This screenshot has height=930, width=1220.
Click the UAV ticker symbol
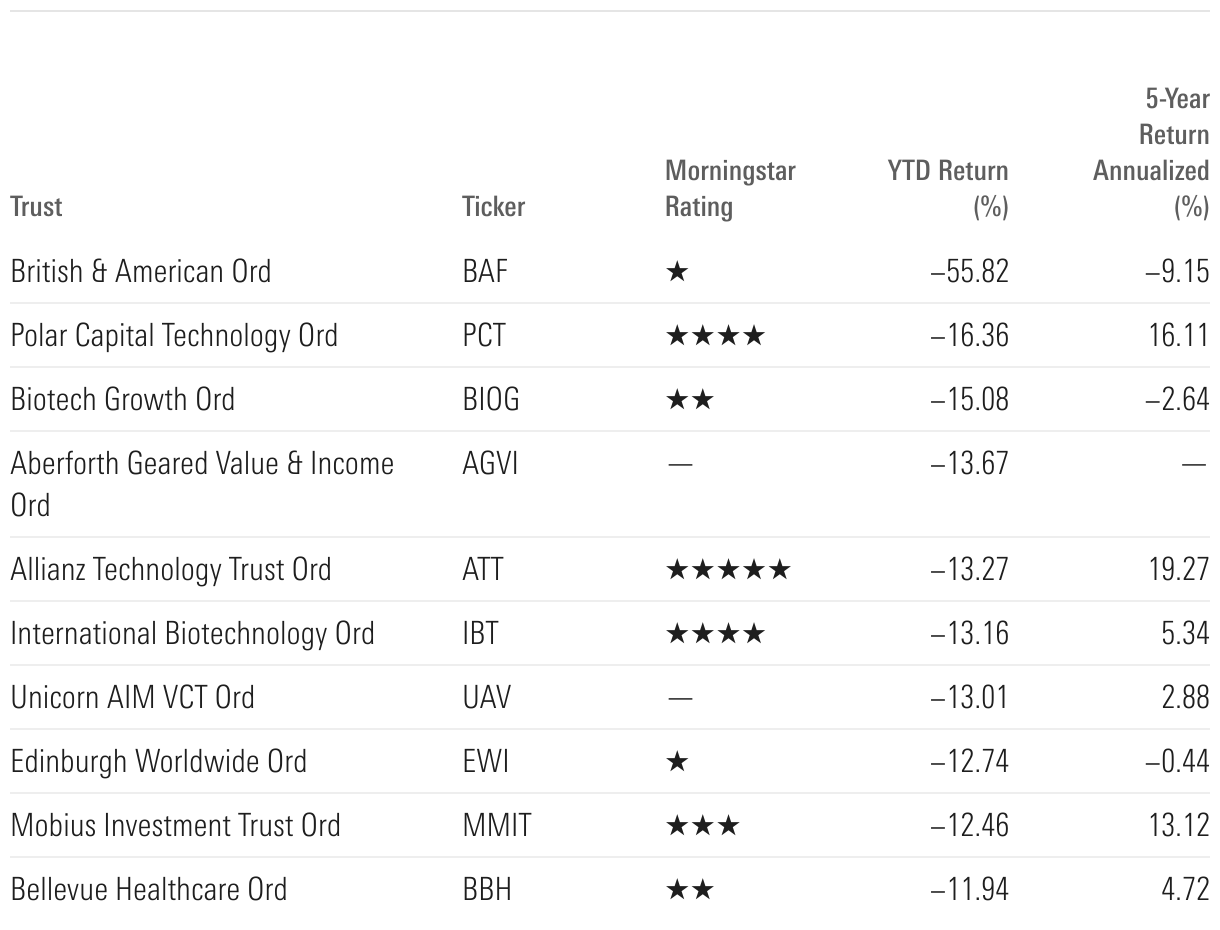point(486,697)
